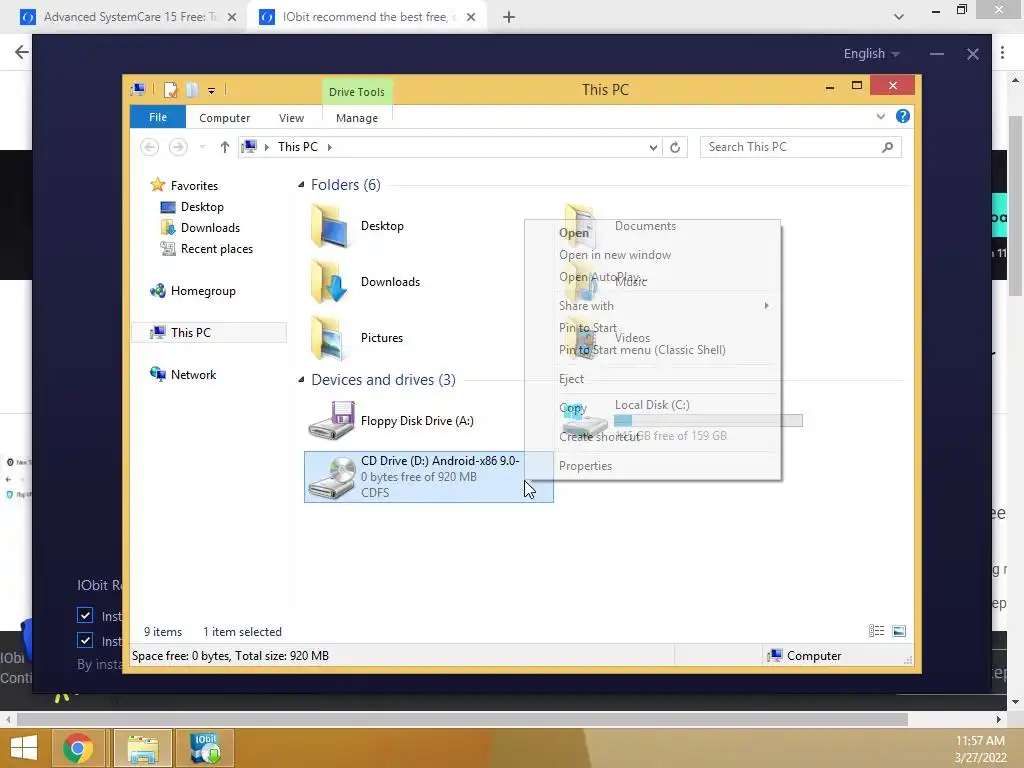Go up one level with the Up arrow

click(225, 147)
